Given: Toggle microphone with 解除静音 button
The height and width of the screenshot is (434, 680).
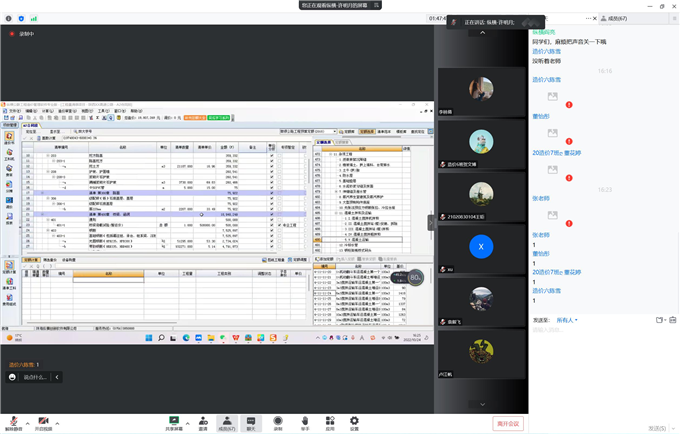Looking at the screenshot, I should (13, 423).
